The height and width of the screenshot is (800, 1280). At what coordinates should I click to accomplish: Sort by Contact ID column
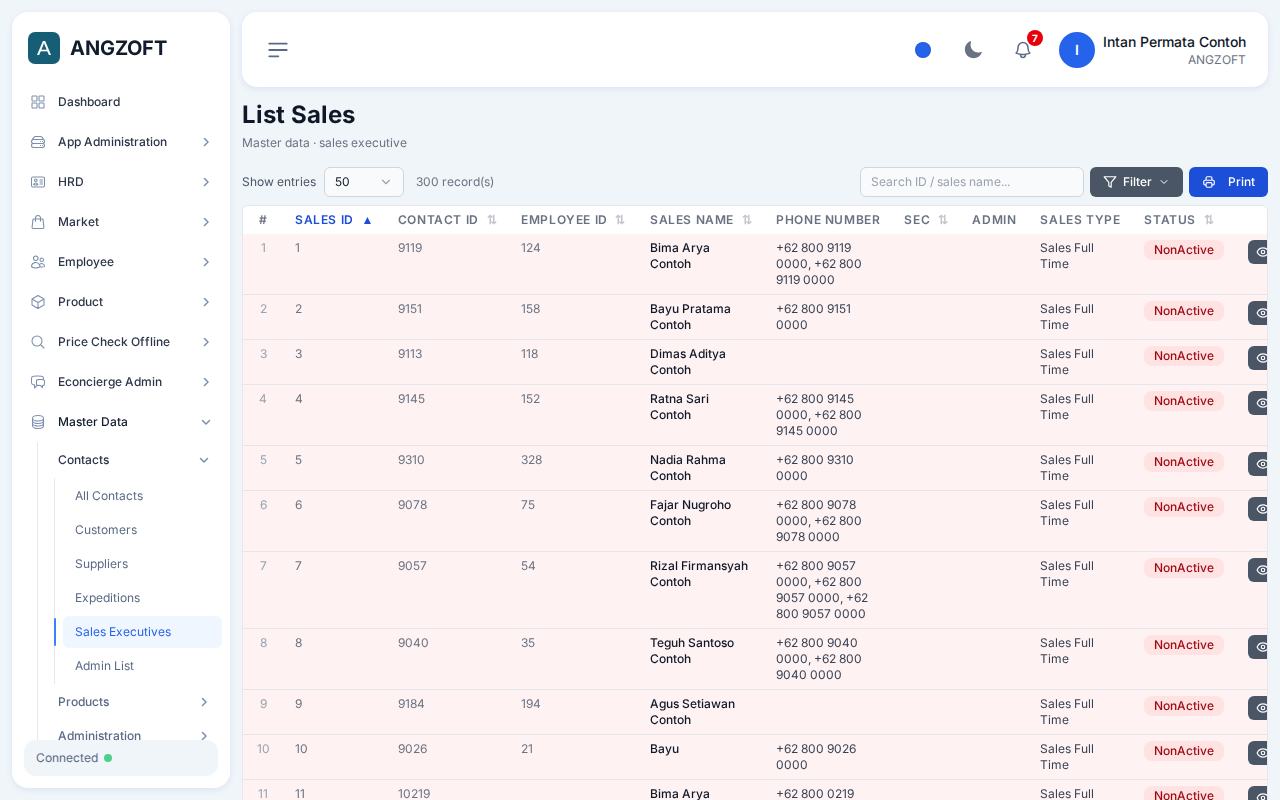[447, 220]
